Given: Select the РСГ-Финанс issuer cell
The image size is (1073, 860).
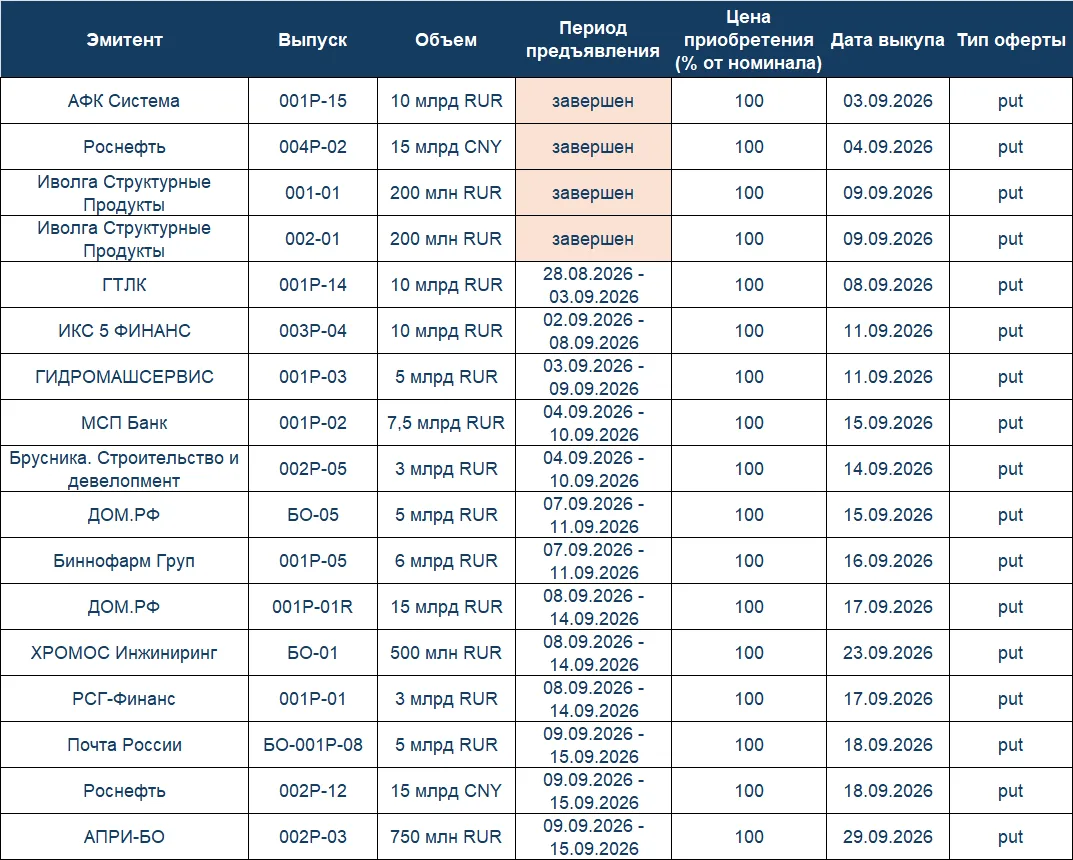Looking at the screenshot, I should (124, 699).
